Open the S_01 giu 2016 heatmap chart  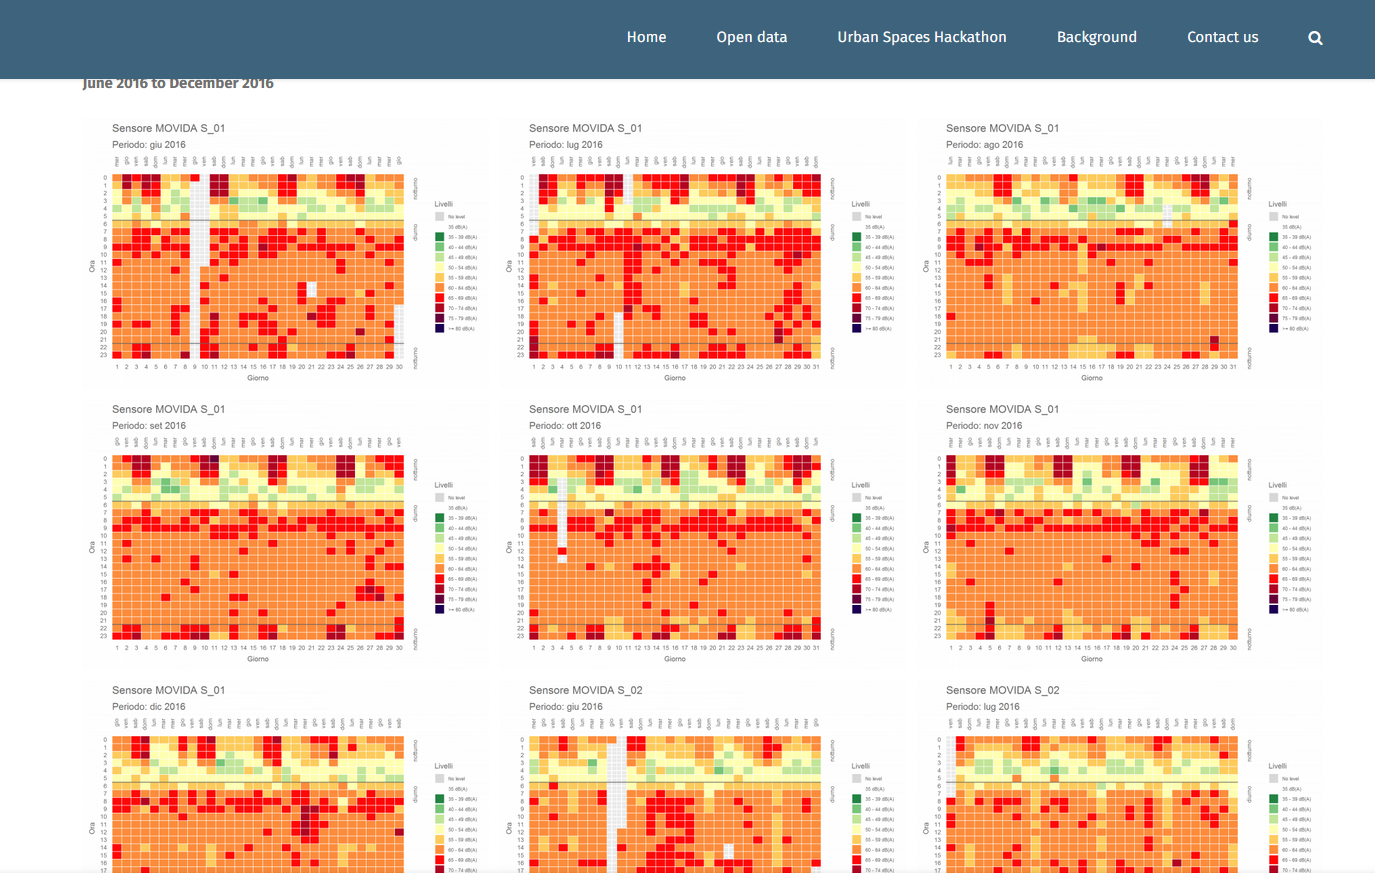[258, 266]
